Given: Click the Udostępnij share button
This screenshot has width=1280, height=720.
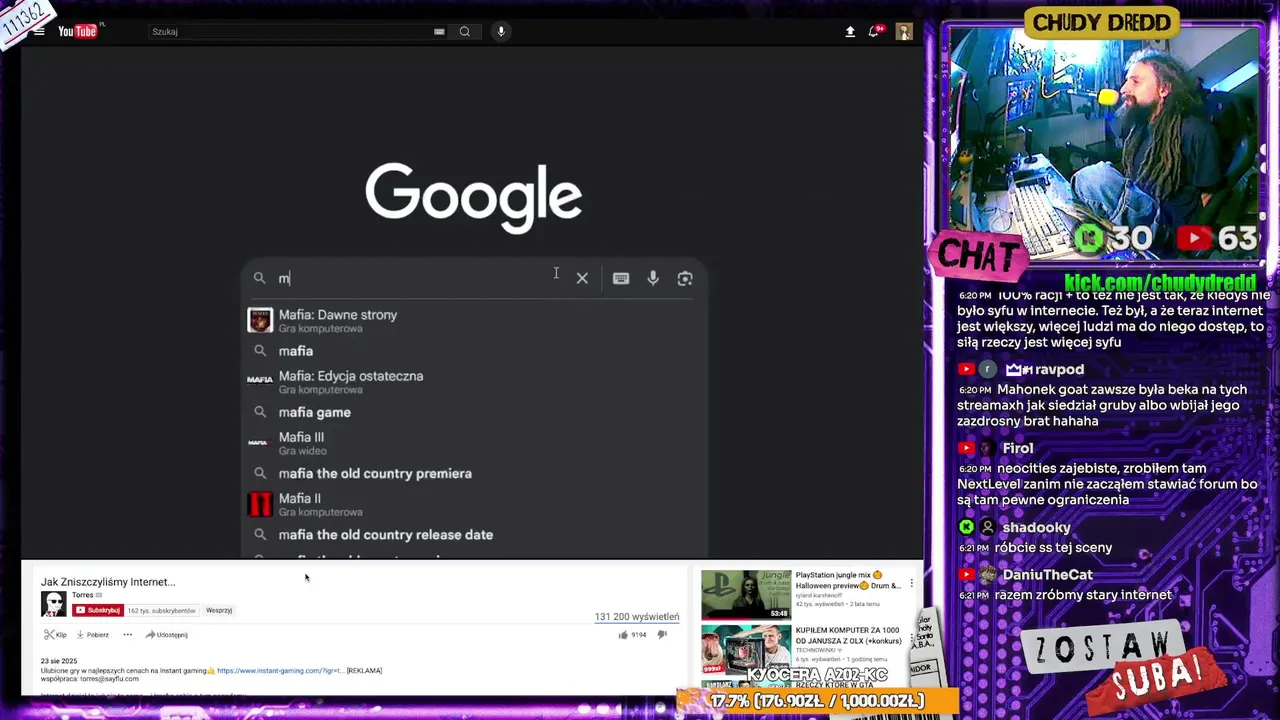Looking at the screenshot, I should (166, 635).
